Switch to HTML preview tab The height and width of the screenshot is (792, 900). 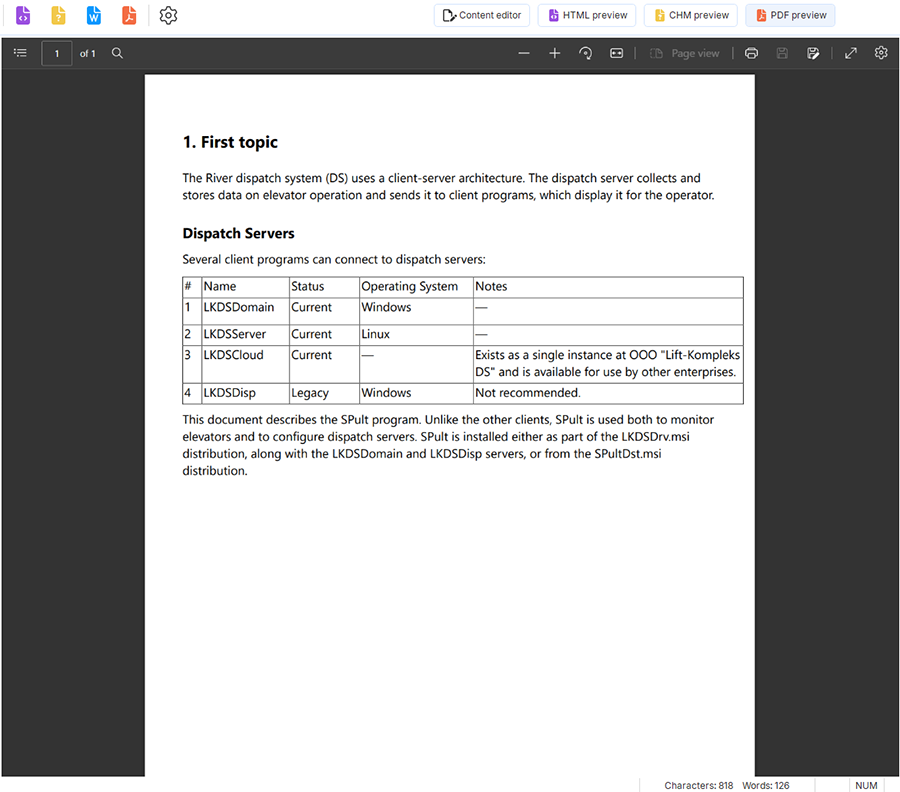pyautogui.click(x=587, y=15)
